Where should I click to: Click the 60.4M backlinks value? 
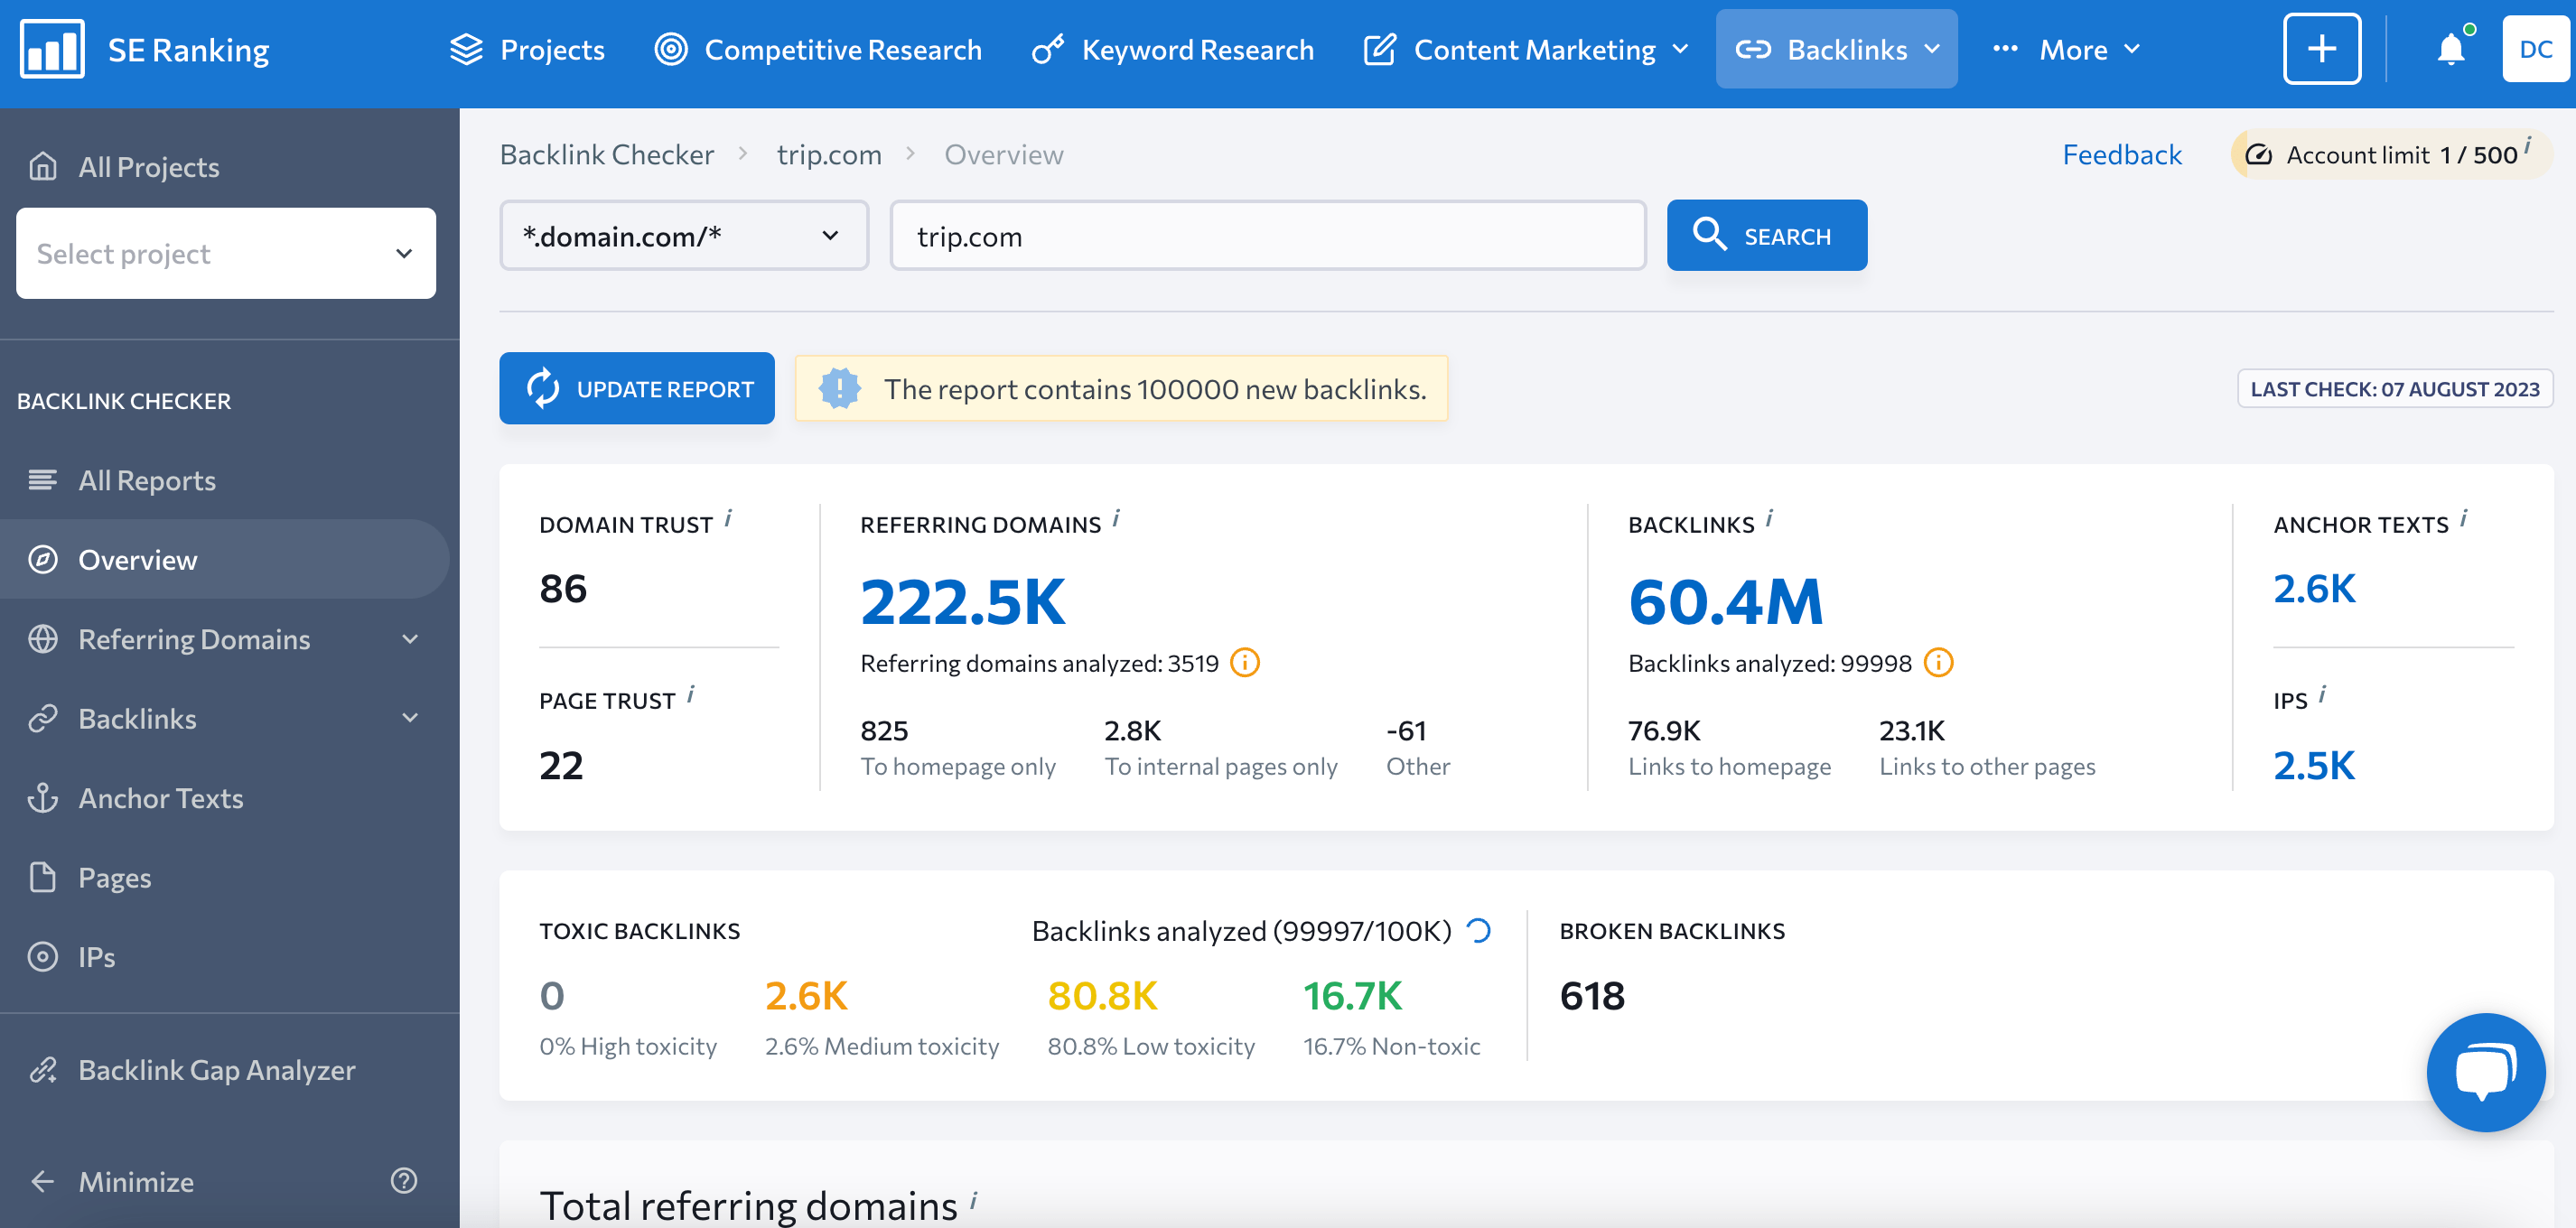tap(1726, 602)
